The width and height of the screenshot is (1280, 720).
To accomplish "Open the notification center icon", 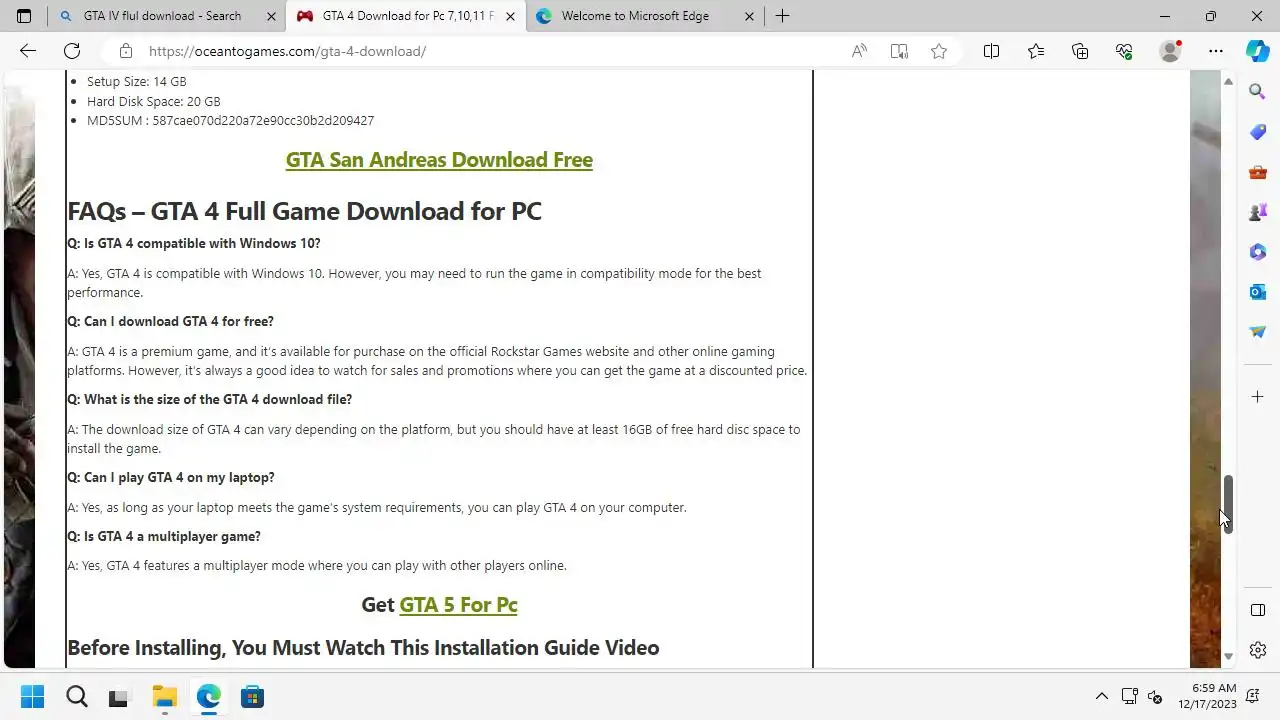I will [1254, 696].
